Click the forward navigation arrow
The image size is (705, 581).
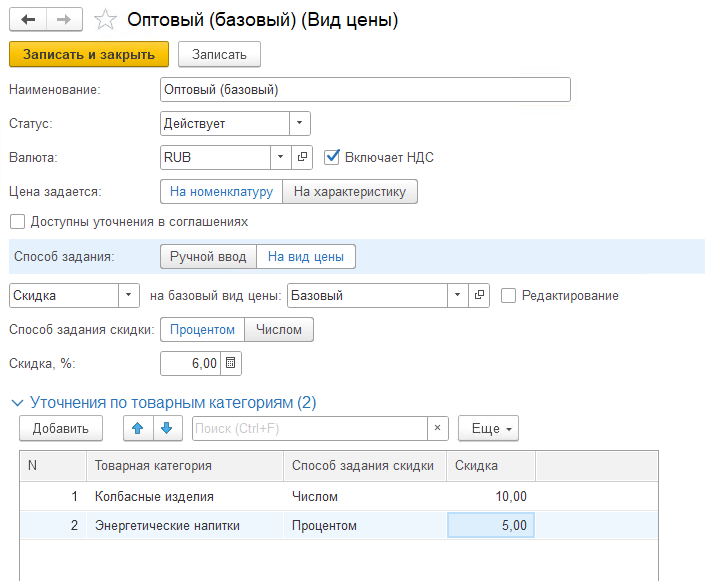64,20
